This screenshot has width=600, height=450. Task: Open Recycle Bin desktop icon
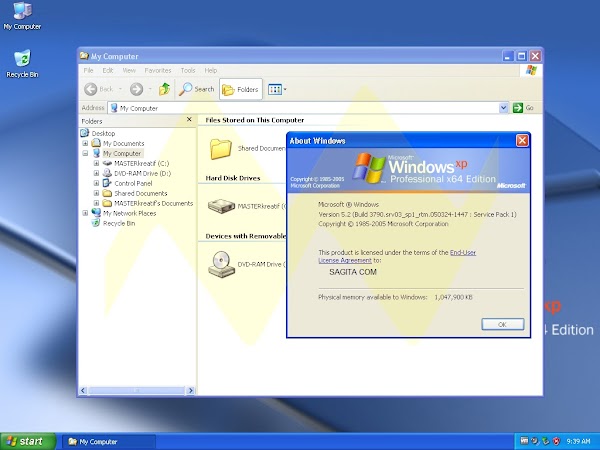(x=22, y=64)
